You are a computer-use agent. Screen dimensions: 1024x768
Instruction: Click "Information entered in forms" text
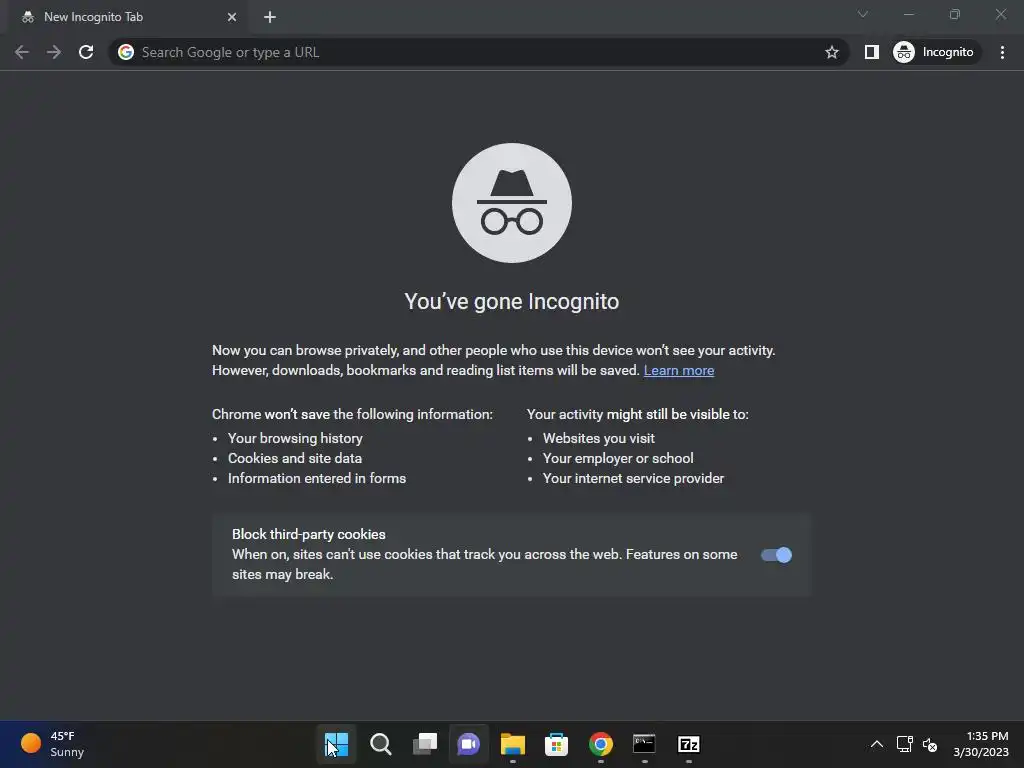tap(317, 479)
